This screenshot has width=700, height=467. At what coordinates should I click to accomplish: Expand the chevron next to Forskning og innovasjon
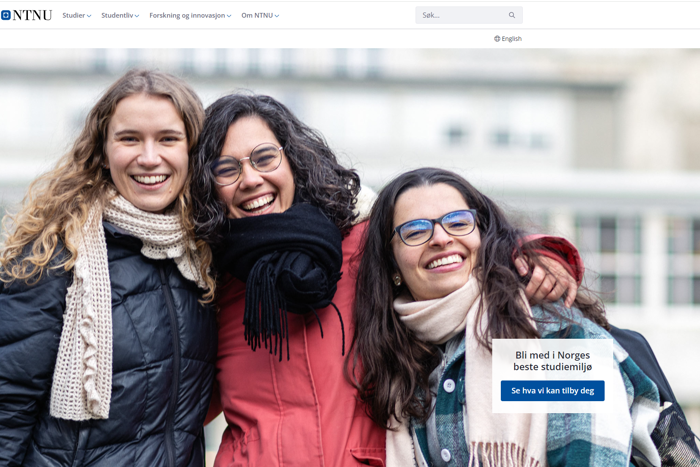(229, 16)
